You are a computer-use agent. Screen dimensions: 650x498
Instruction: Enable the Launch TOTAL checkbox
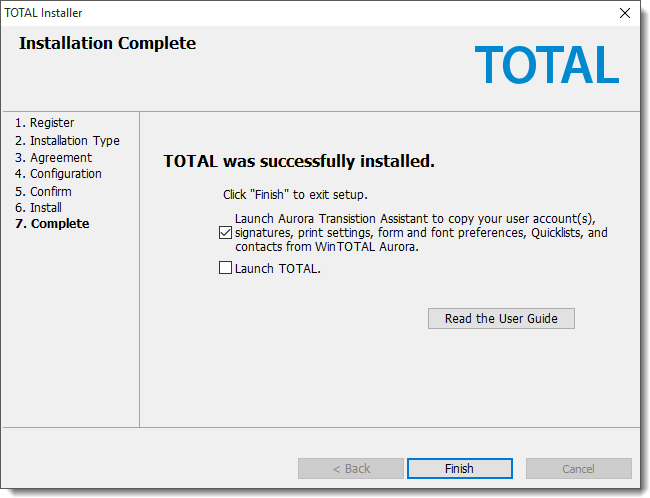(225, 268)
